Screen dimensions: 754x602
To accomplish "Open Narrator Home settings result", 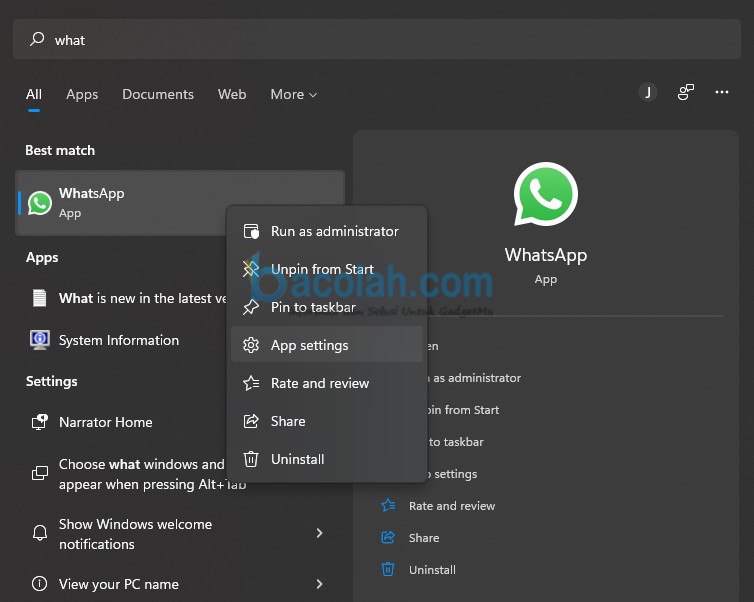I will [x=105, y=422].
